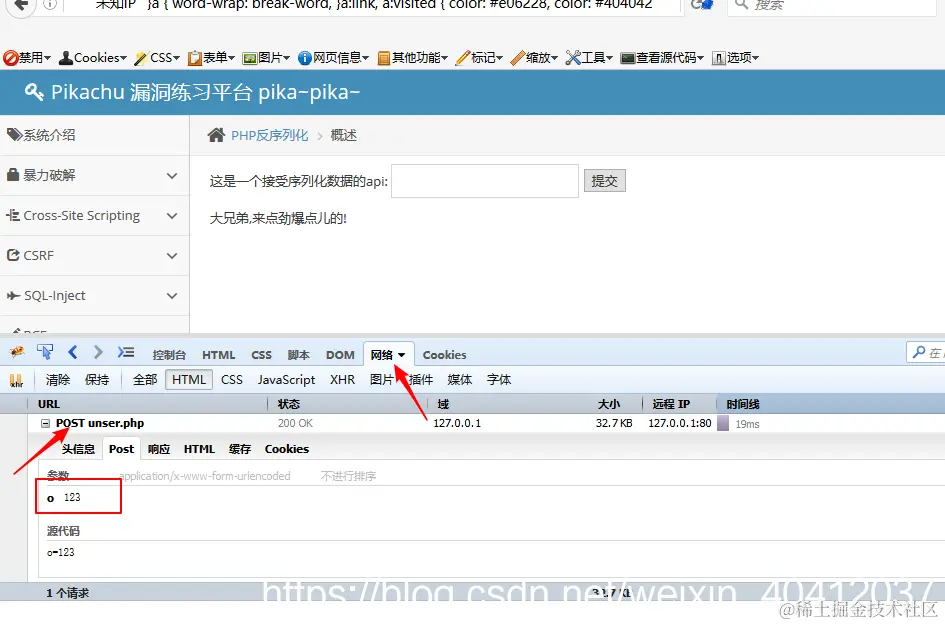Expand the 暴力破解 sidebar section
Image resolution: width=945 pixels, height=626 pixels.
coord(95,175)
